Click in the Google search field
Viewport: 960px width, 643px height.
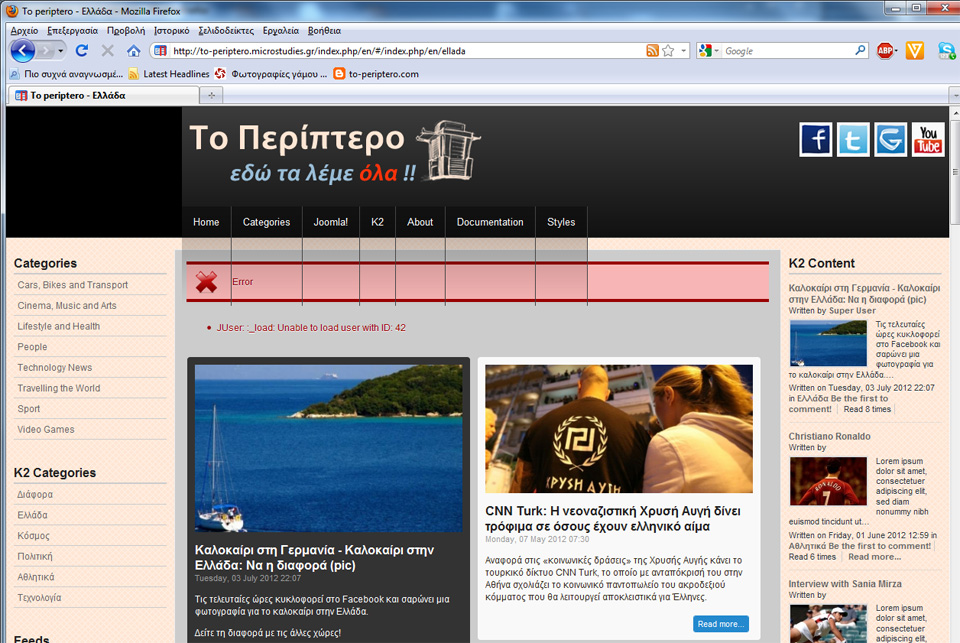[787, 51]
